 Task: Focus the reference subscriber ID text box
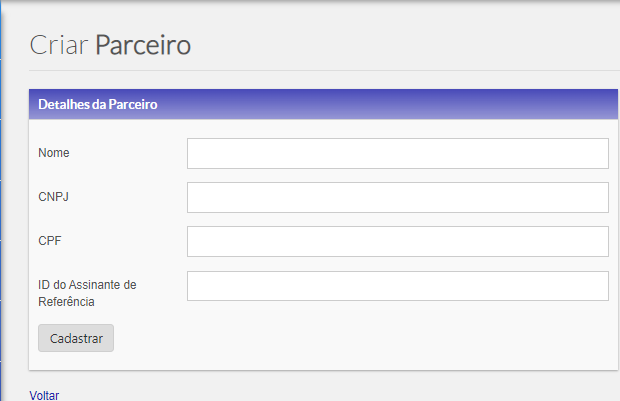pyautogui.click(x=397, y=286)
